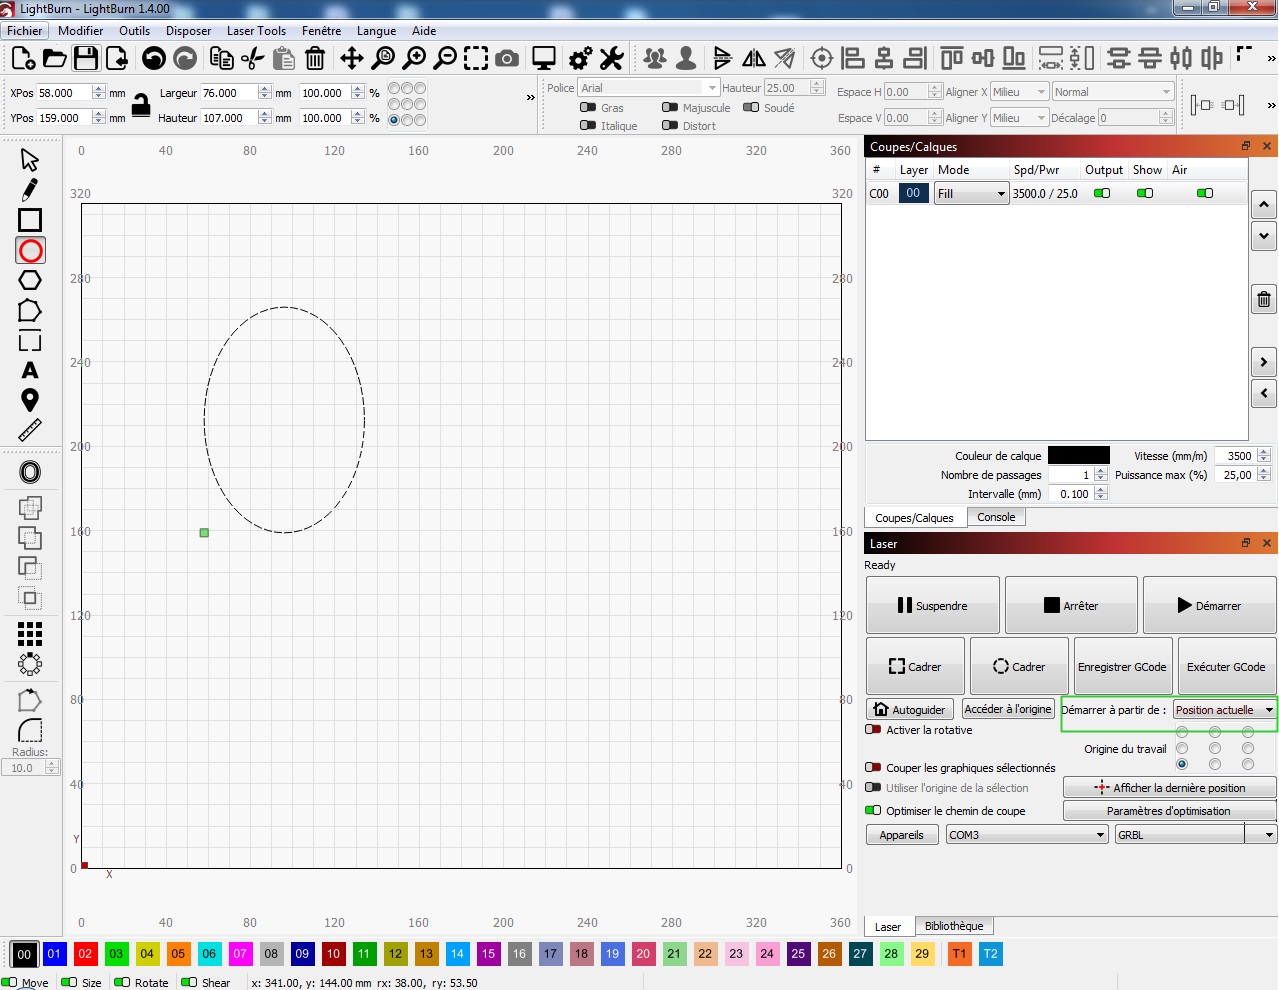Toggle the aspect ratio lock icon
1279x990 pixels.
[141, 104]
